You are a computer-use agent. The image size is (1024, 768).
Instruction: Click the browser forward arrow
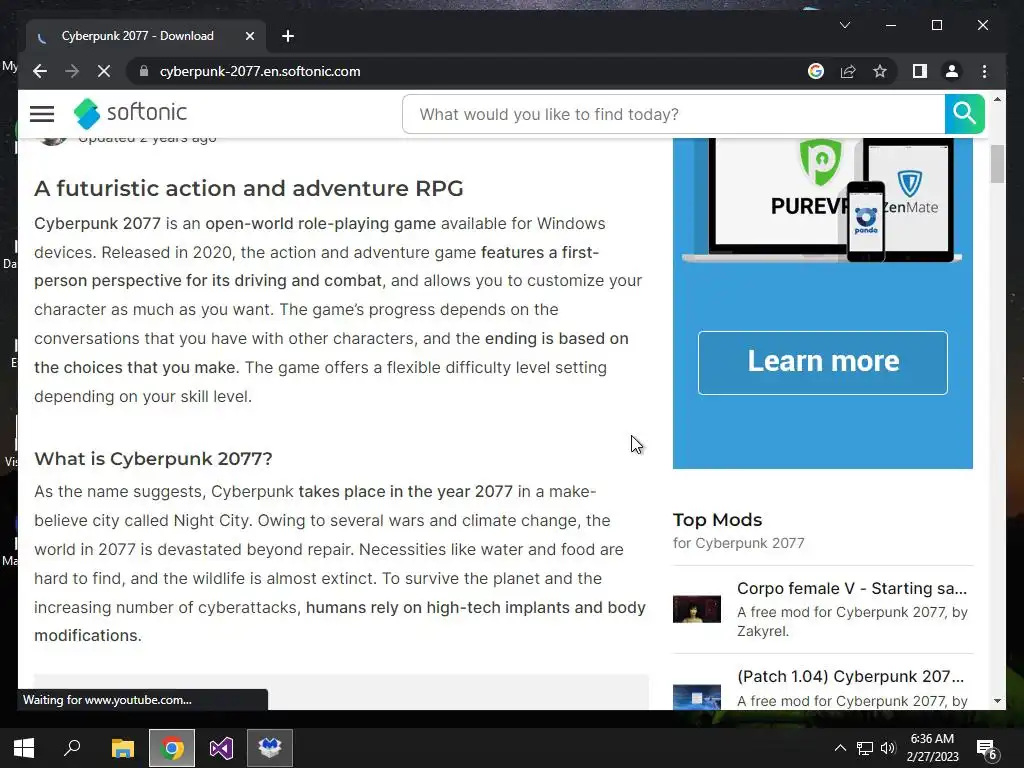pyautogui.click(x=72, y=71)
